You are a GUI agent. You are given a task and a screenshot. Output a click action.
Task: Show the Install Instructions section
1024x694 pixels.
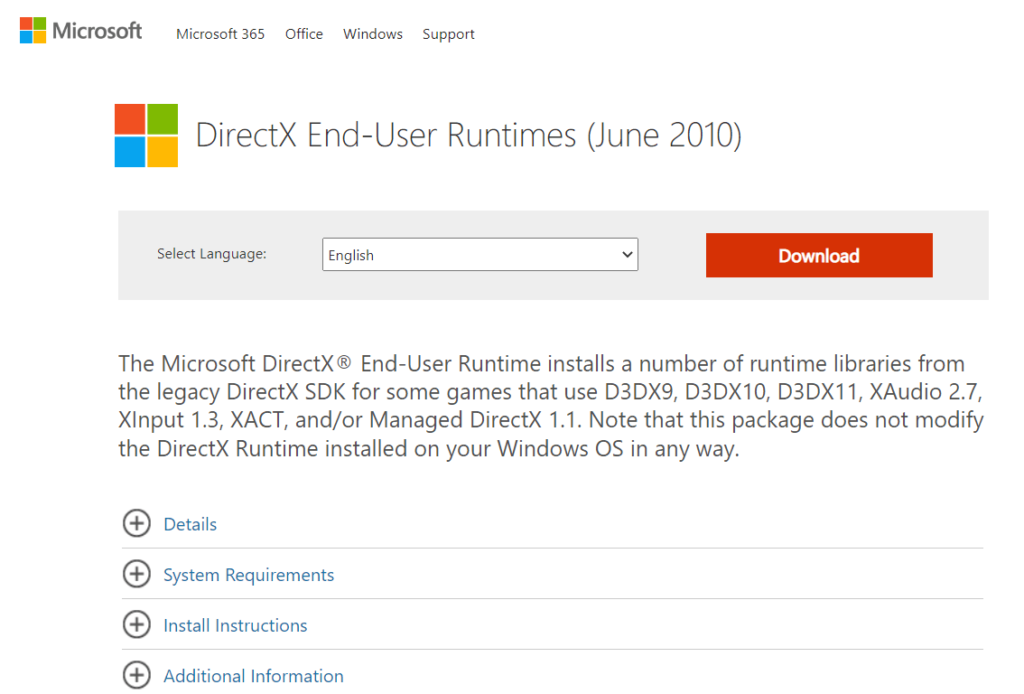pyautogui.click(x=235, y=626)
